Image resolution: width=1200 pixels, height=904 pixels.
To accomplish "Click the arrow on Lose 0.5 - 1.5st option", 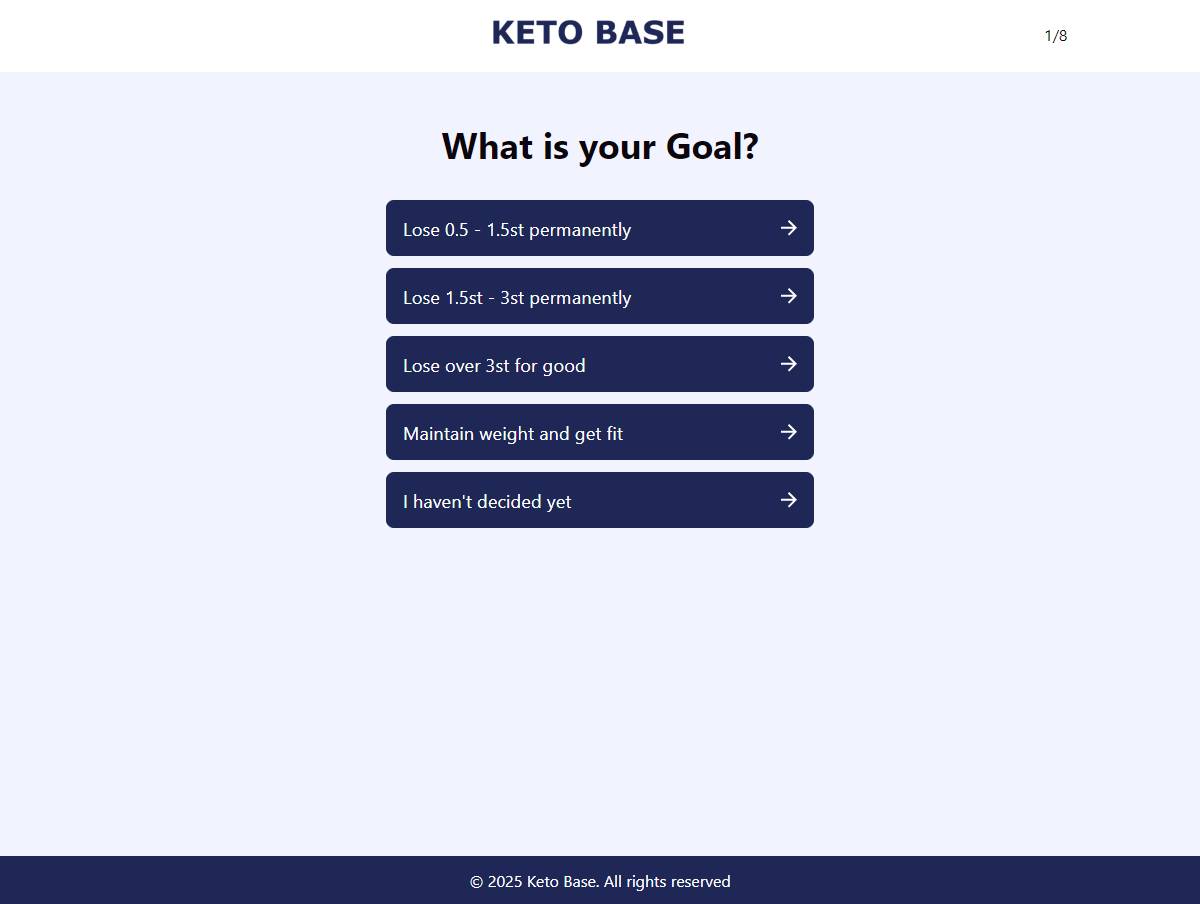I will coord(789,228).
